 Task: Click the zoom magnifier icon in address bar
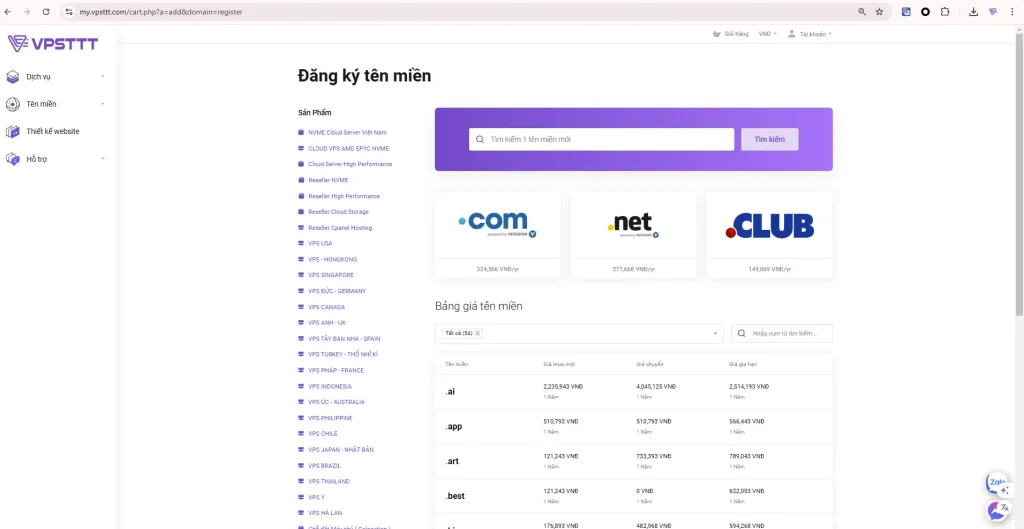(862, 12)
